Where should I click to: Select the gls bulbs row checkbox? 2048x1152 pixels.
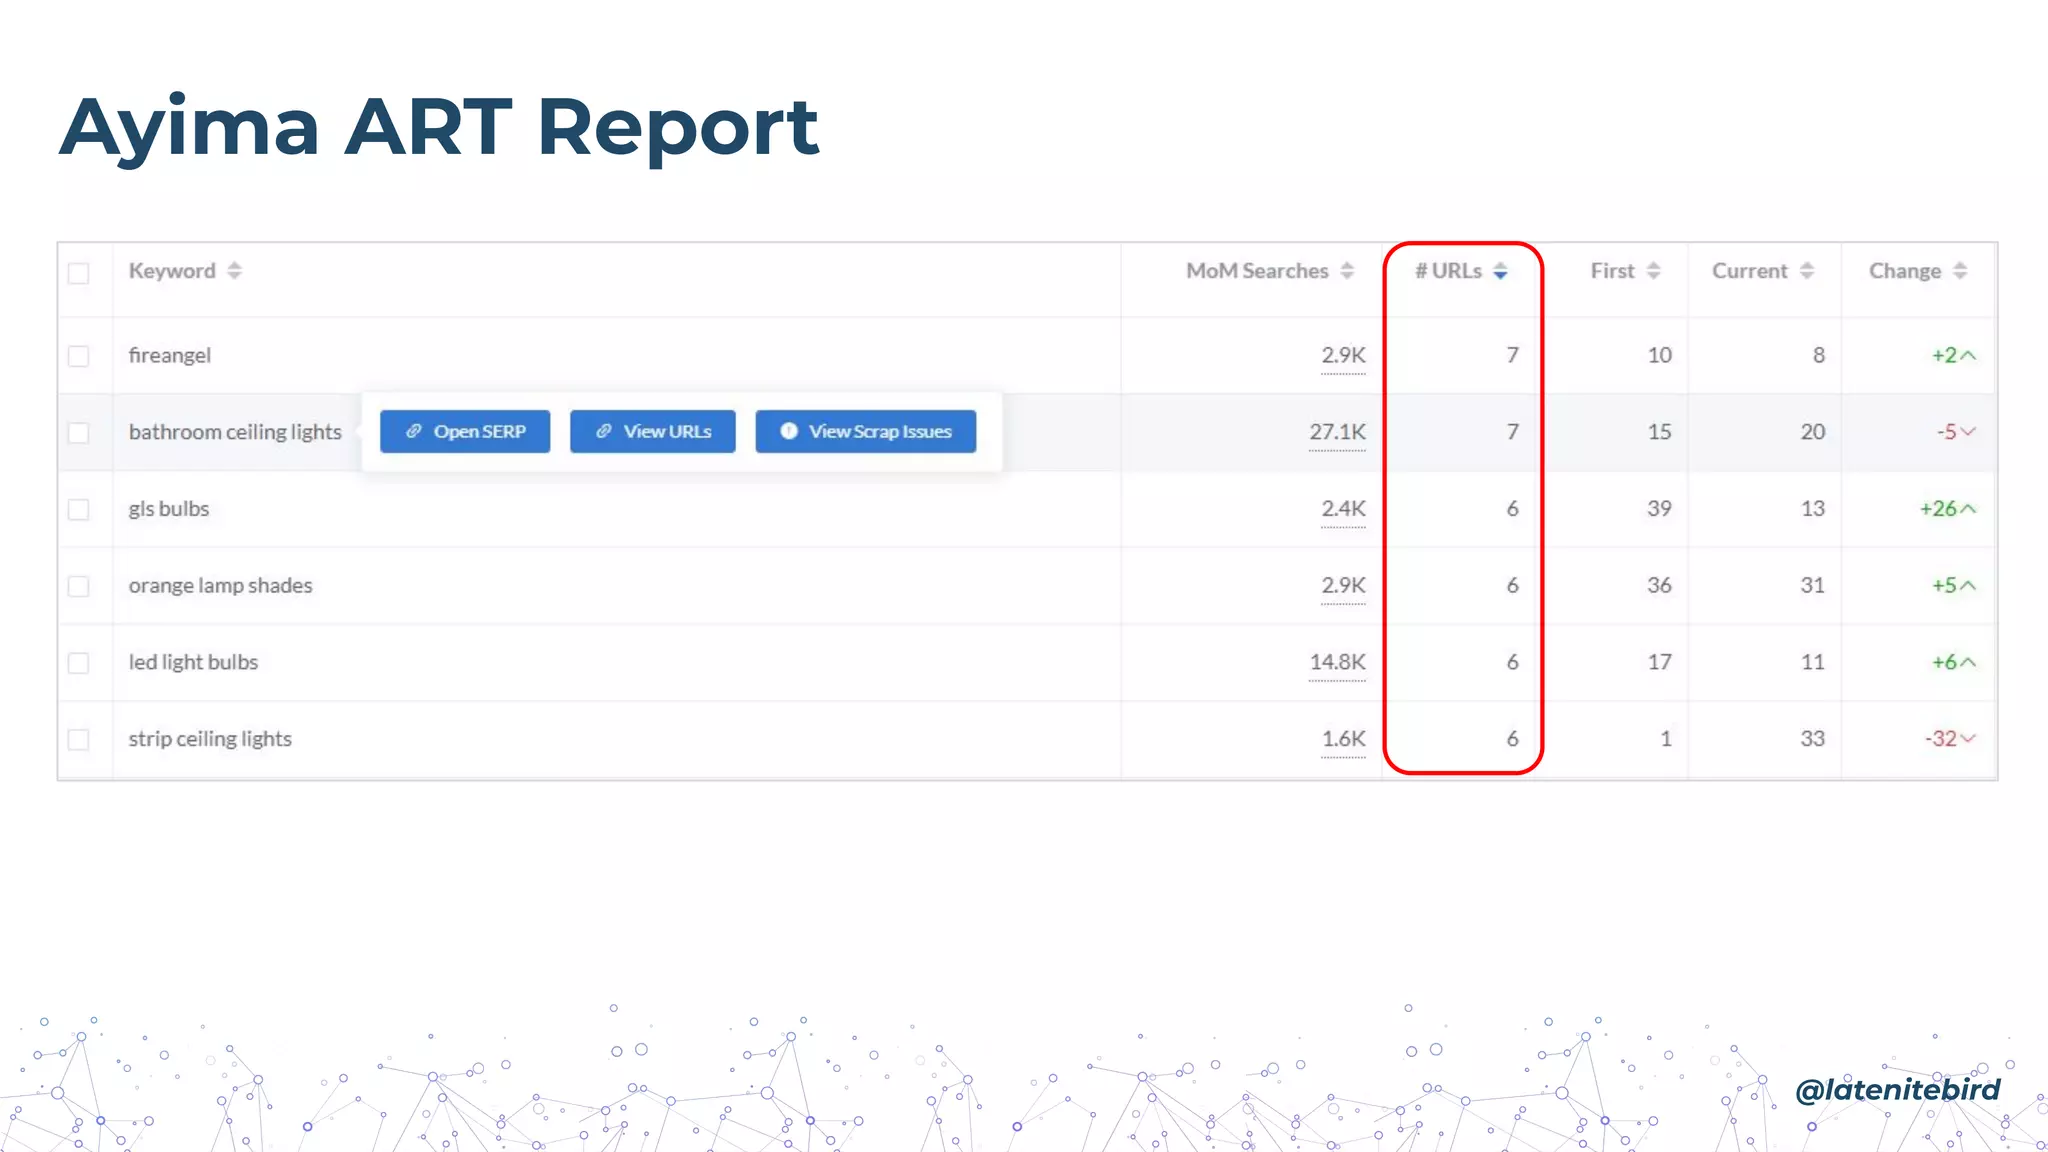(x=79, y=510)
